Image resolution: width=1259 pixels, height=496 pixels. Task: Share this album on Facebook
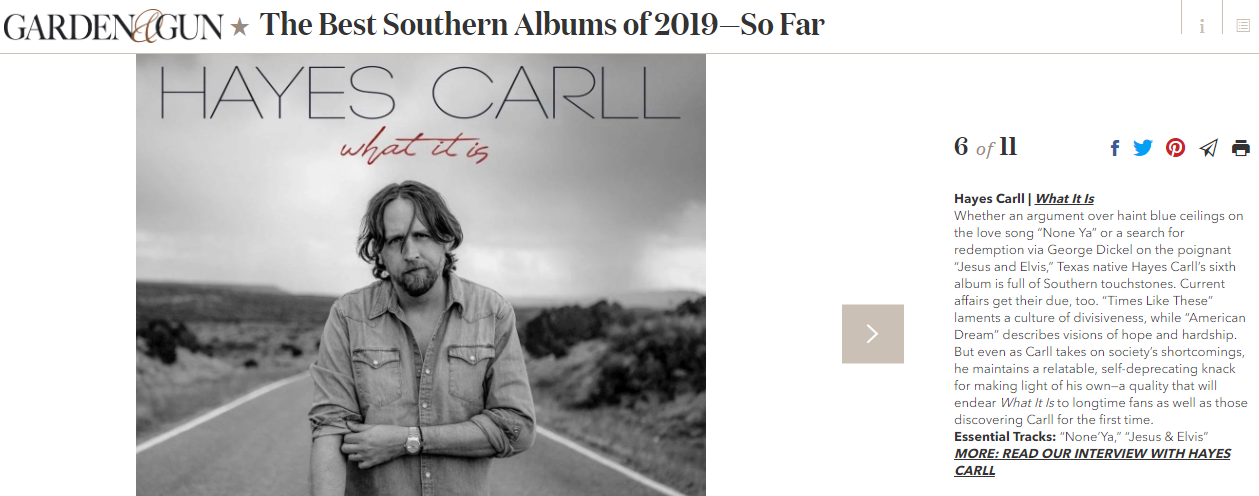1115,148
